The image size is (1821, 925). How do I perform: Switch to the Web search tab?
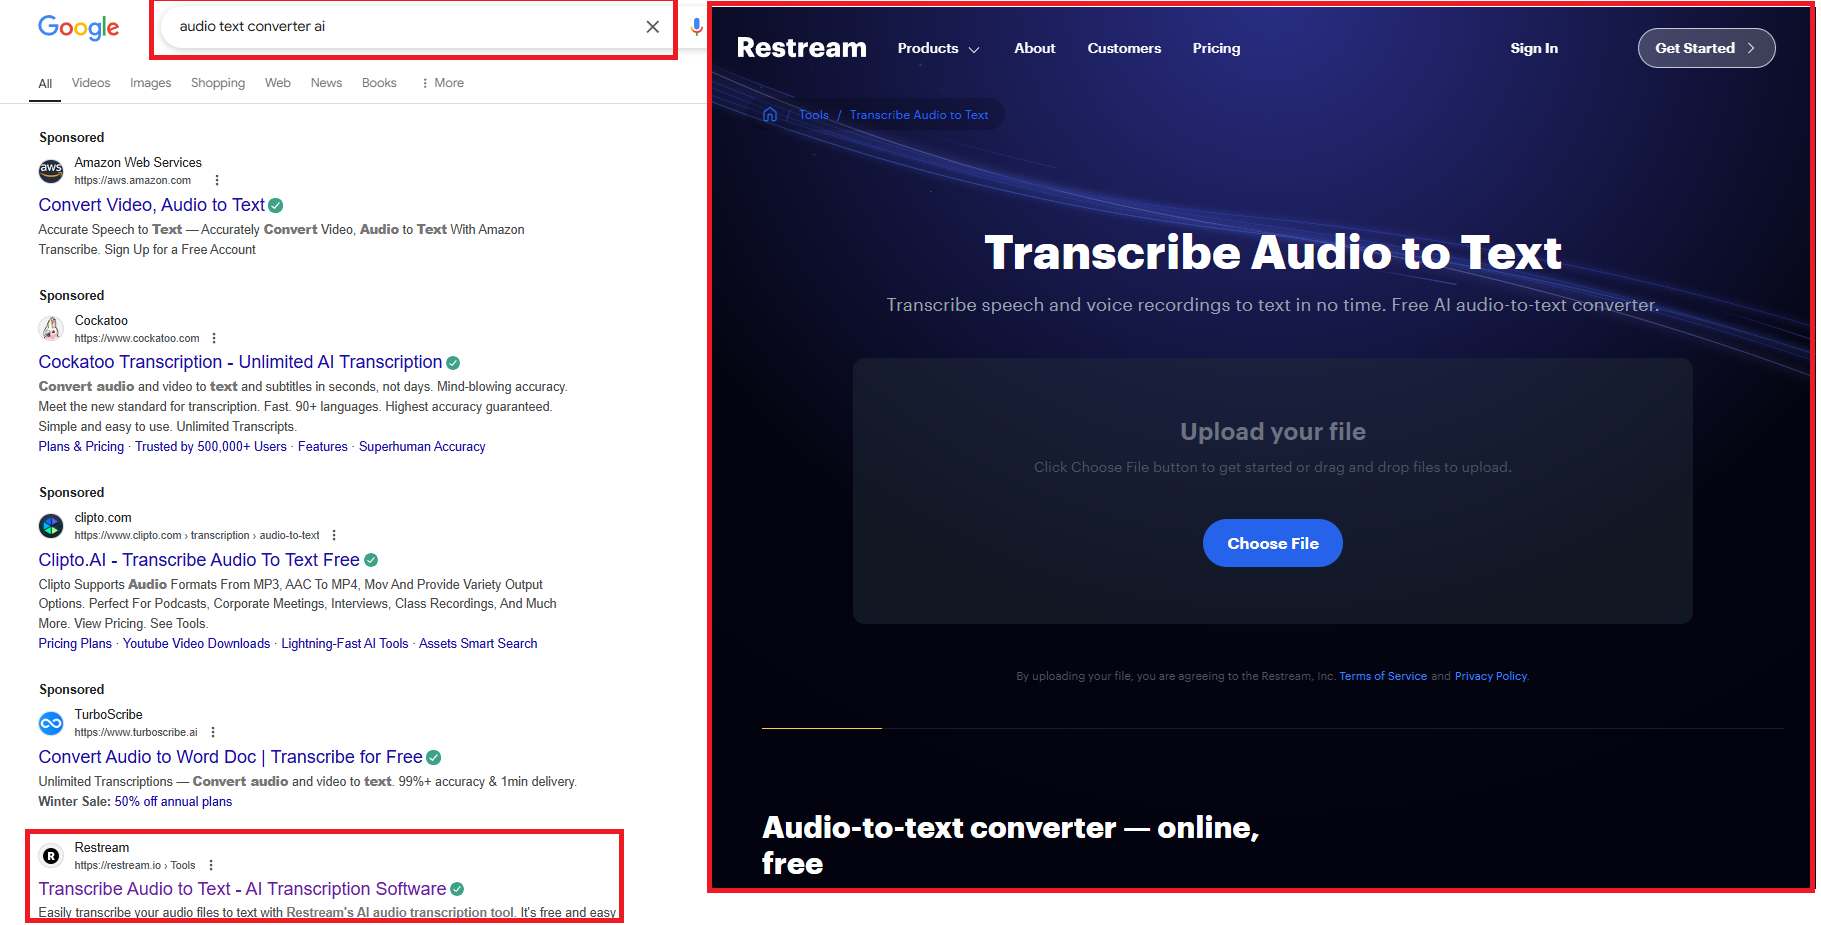(x=278, y=83)
